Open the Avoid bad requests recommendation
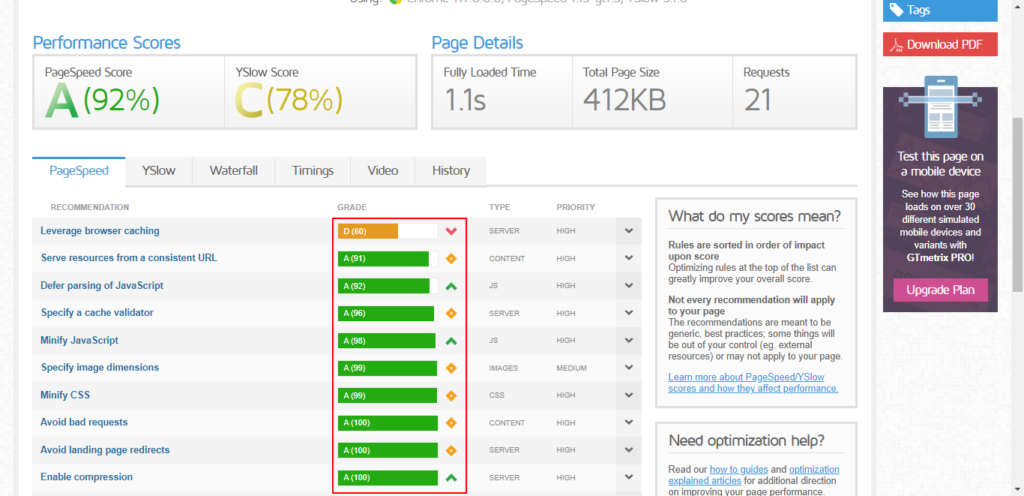This screenshot has width=1024, height=496. click(84, 422)
